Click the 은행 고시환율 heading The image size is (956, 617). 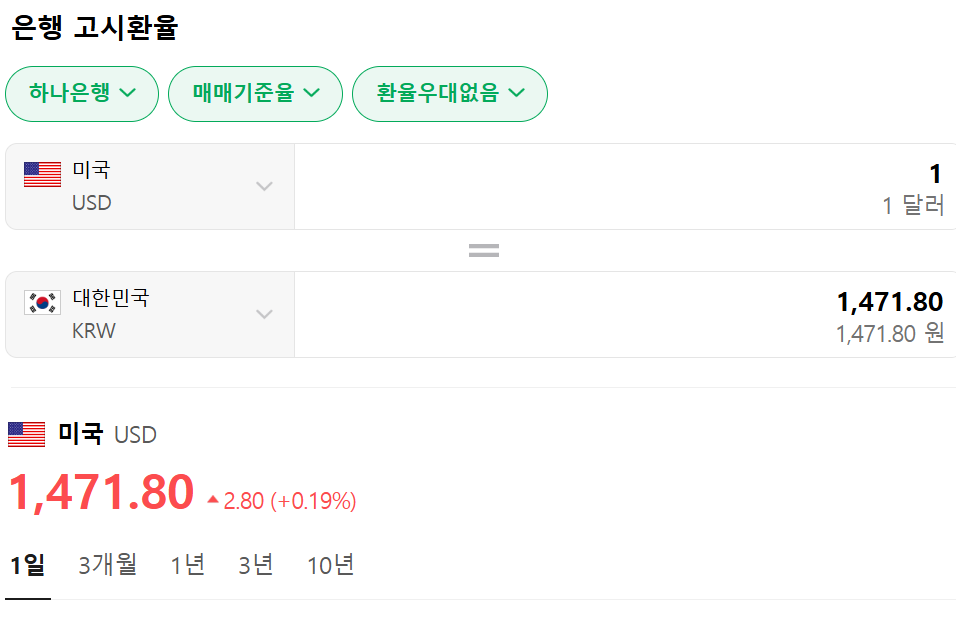(x=94, y=27)
